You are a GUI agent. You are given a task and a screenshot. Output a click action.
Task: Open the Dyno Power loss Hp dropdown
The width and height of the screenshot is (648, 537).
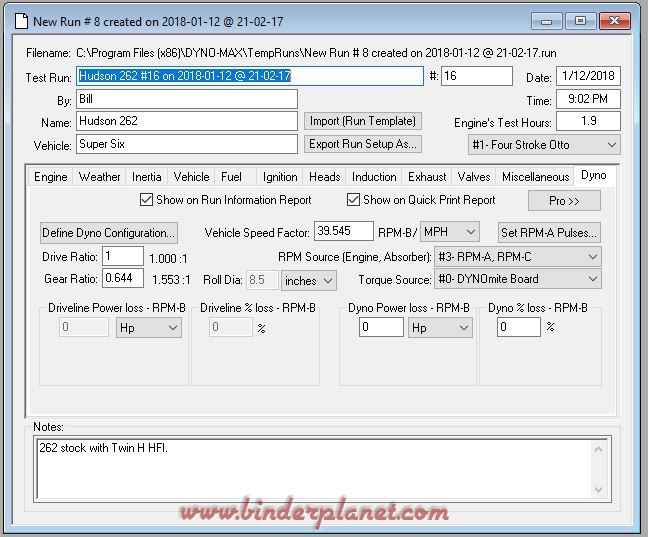(440, 328)
